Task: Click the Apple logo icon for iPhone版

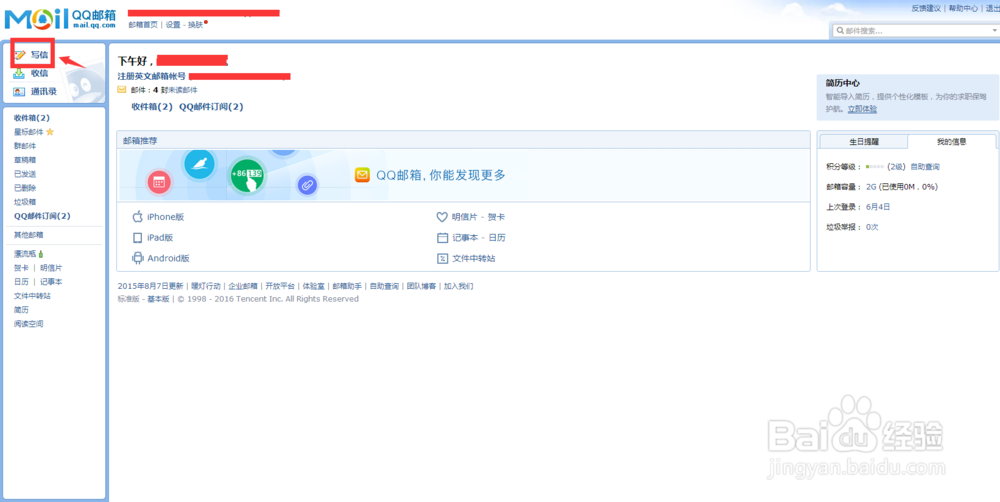Action: (x=137, y=217)
